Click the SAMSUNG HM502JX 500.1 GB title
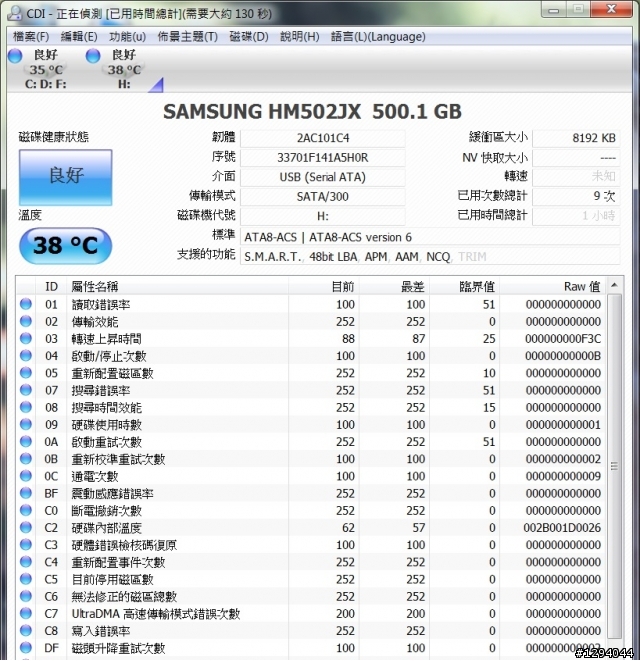This screenshot has height=661, width=640. [x=312, y=112]
